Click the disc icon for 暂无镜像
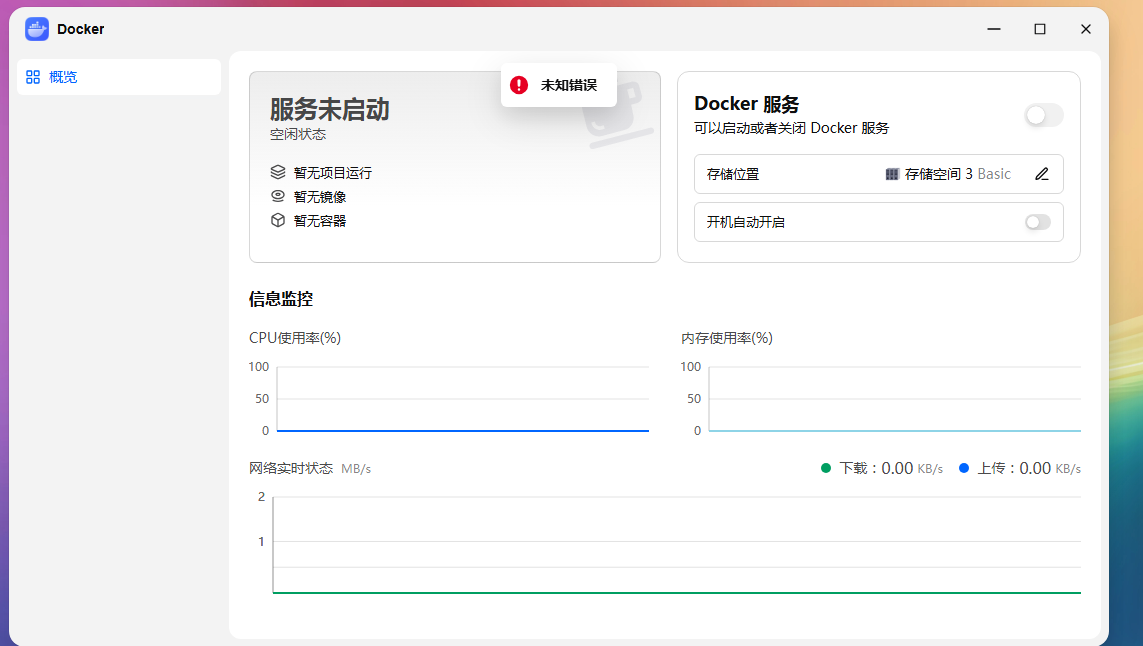This screenshot has width=1143, height=646. click(278, 196)
